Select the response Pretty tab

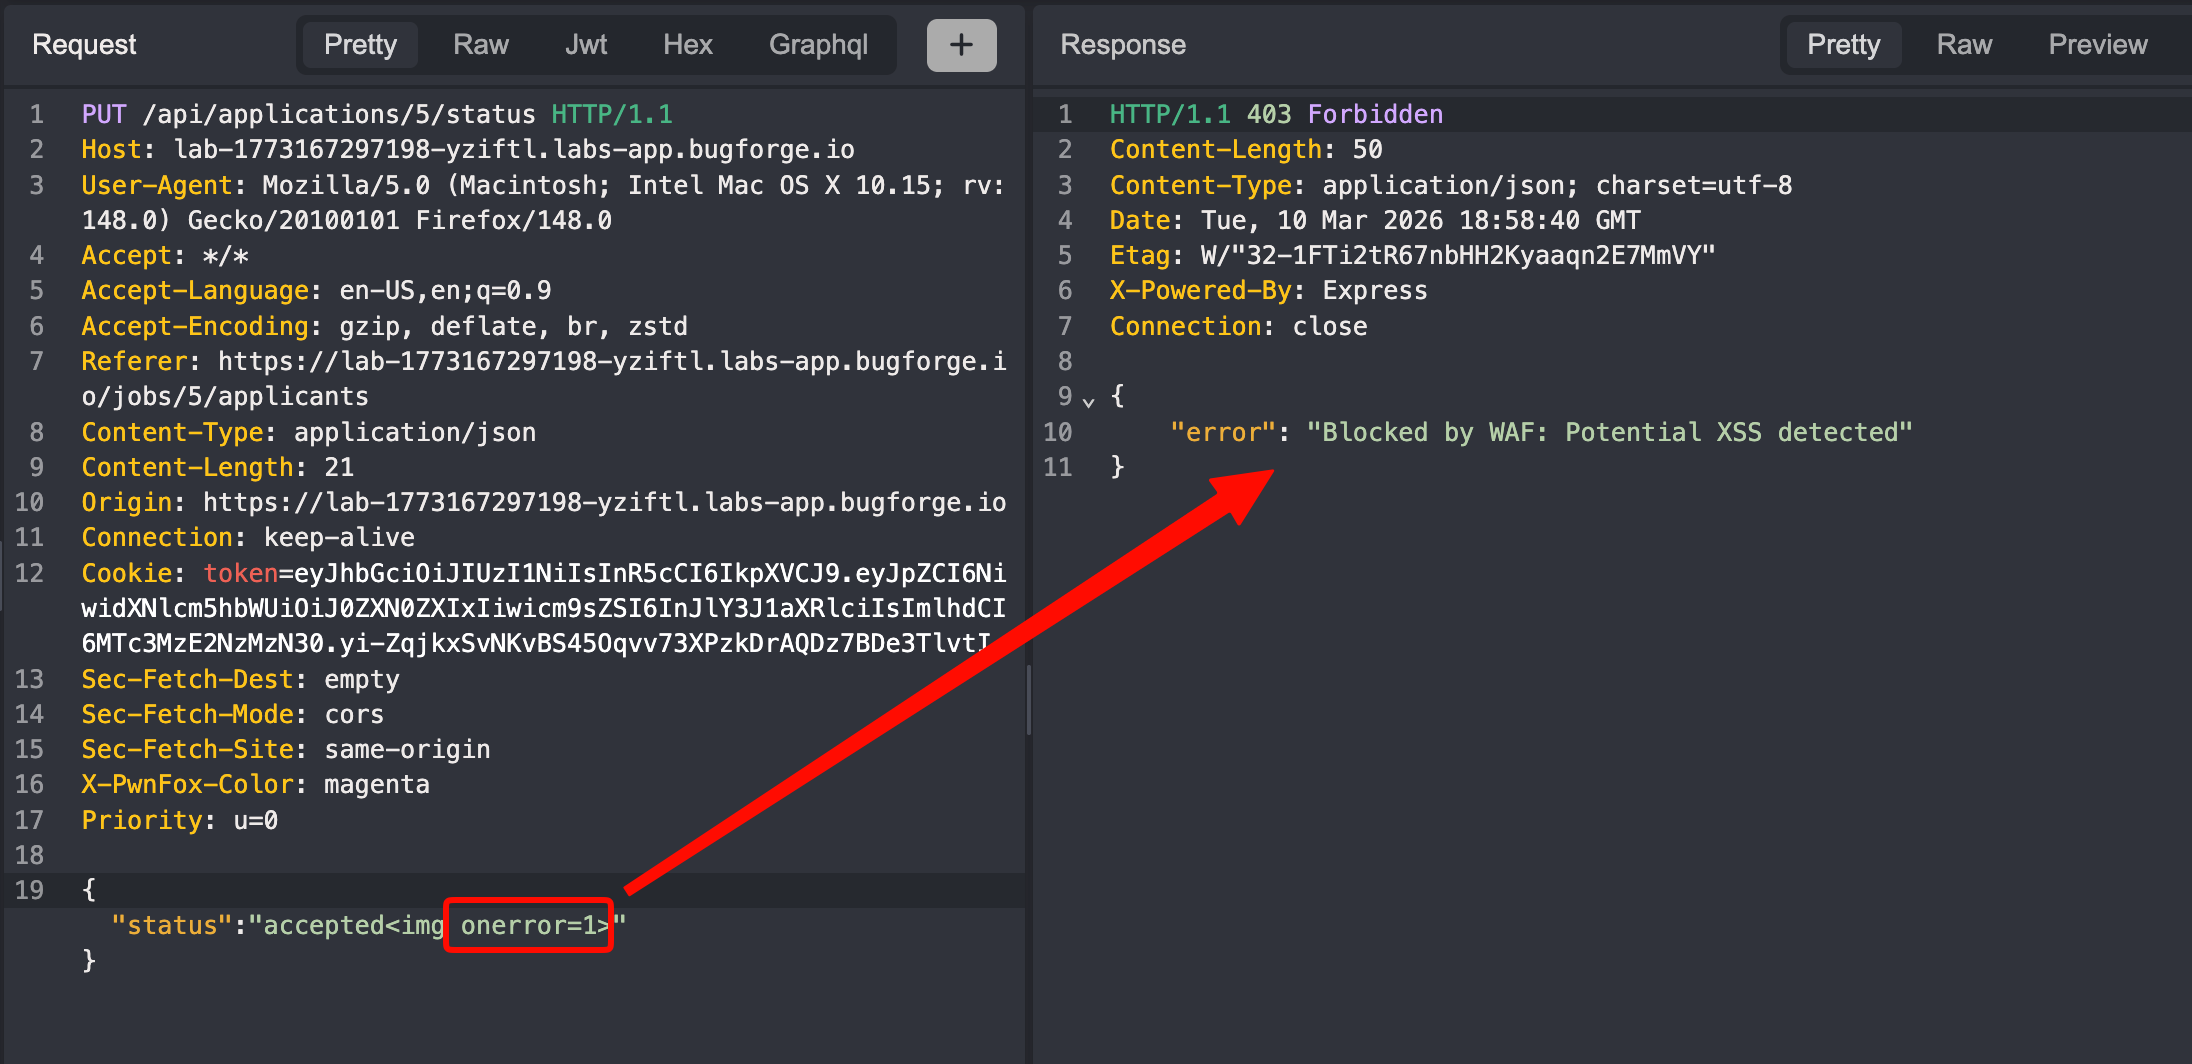point(1842,45)
